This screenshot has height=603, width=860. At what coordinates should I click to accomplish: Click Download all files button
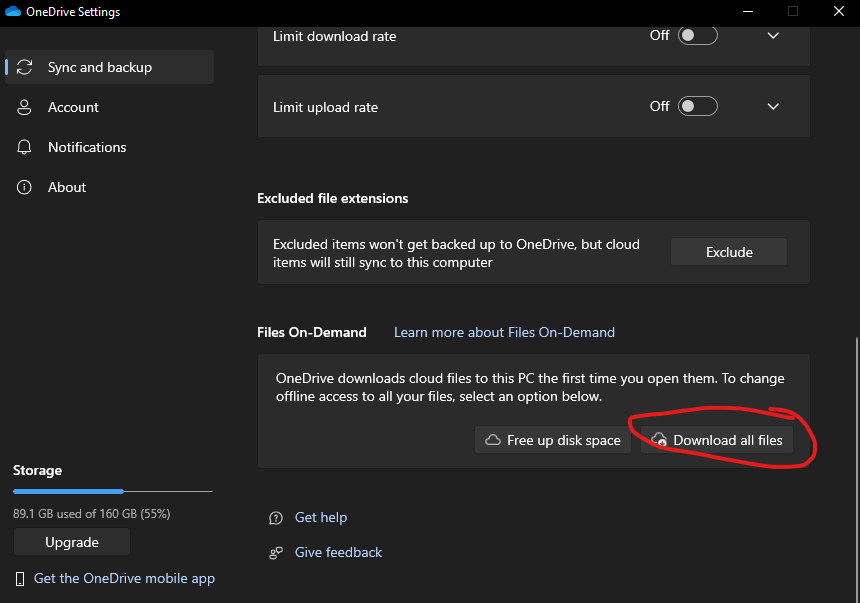(717, 440)
